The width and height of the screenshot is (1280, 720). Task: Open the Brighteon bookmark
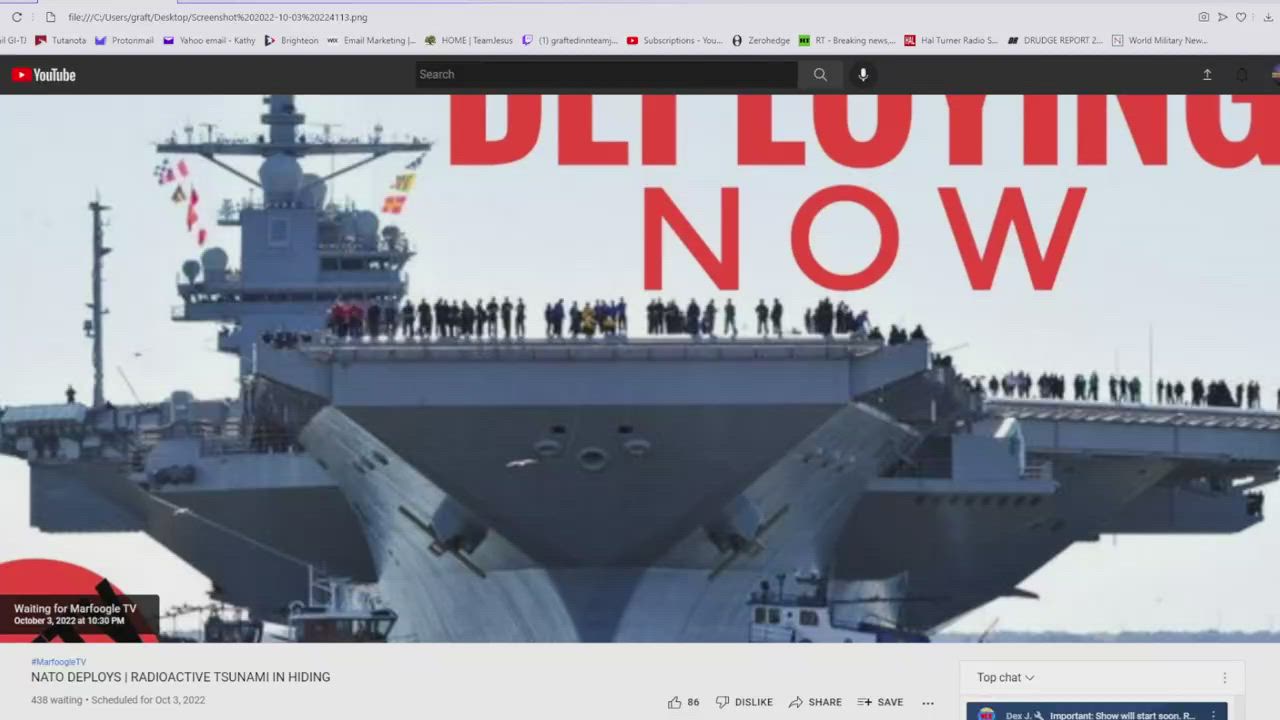point(291,41)
